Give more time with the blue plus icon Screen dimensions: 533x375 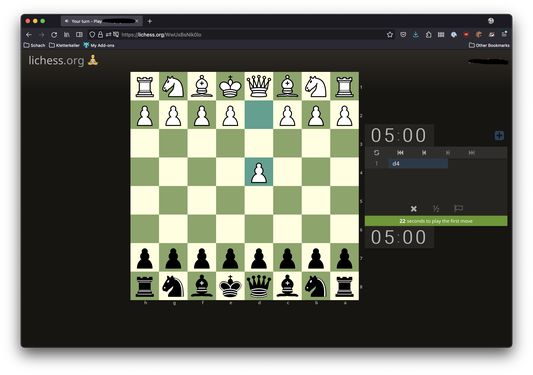pos(499,136)
